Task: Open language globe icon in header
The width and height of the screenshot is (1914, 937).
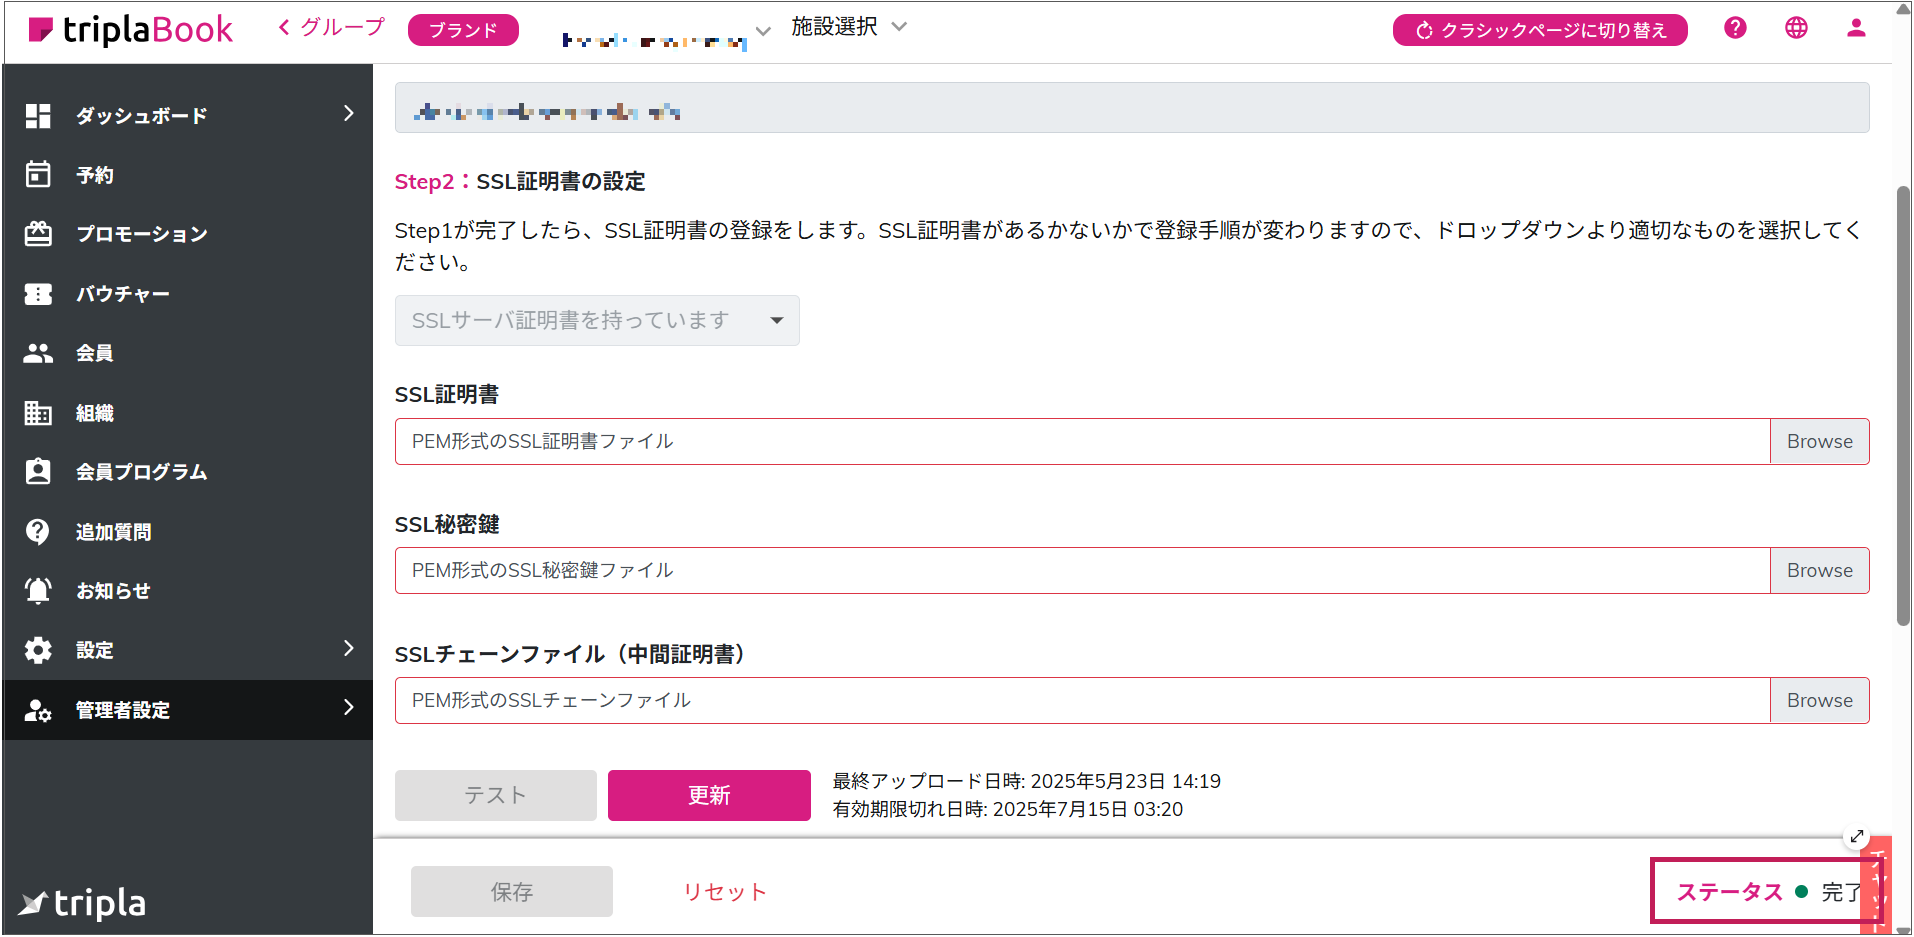Action: [x=1796, y=28]
